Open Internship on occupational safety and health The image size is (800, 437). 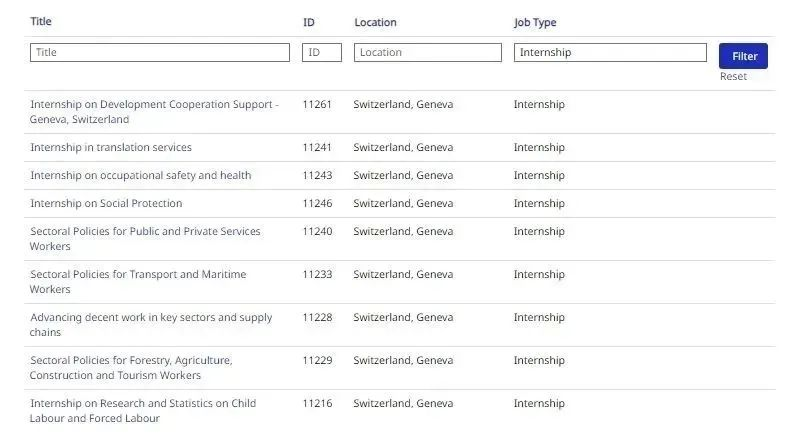(x=141, y=175)
